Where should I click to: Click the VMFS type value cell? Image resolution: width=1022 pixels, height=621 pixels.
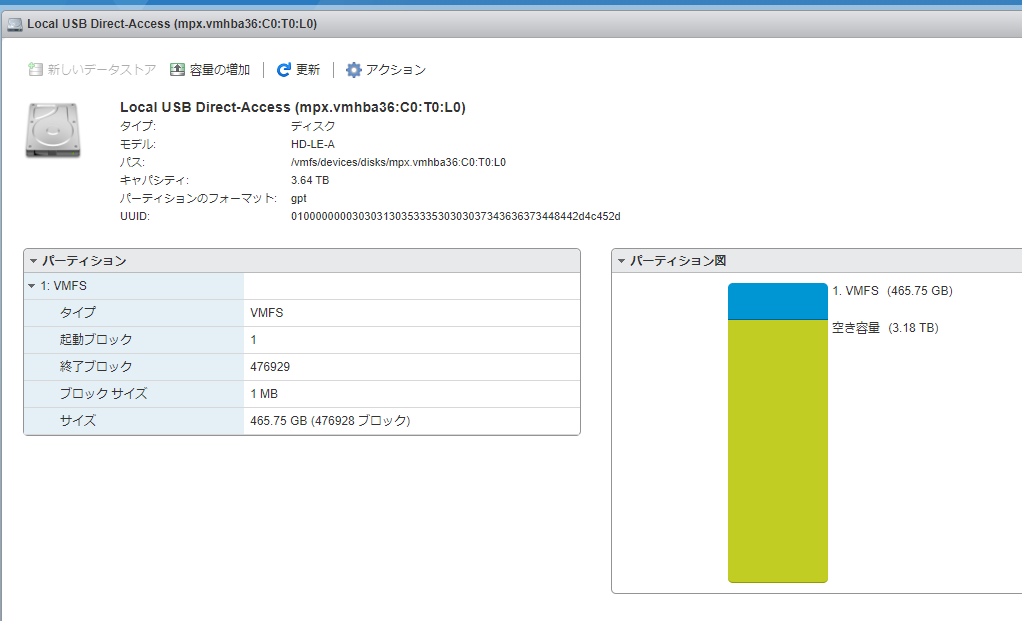point(267,313)
